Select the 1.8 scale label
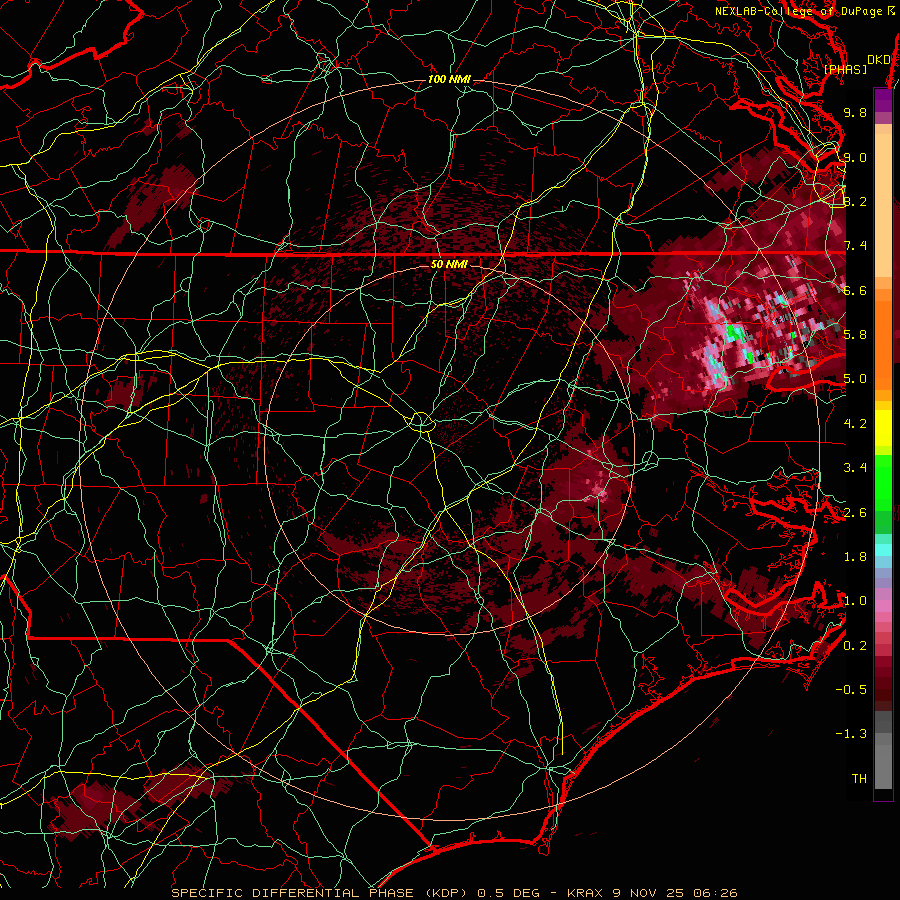This screenshot has width=900, height=900. coord(855,557)
